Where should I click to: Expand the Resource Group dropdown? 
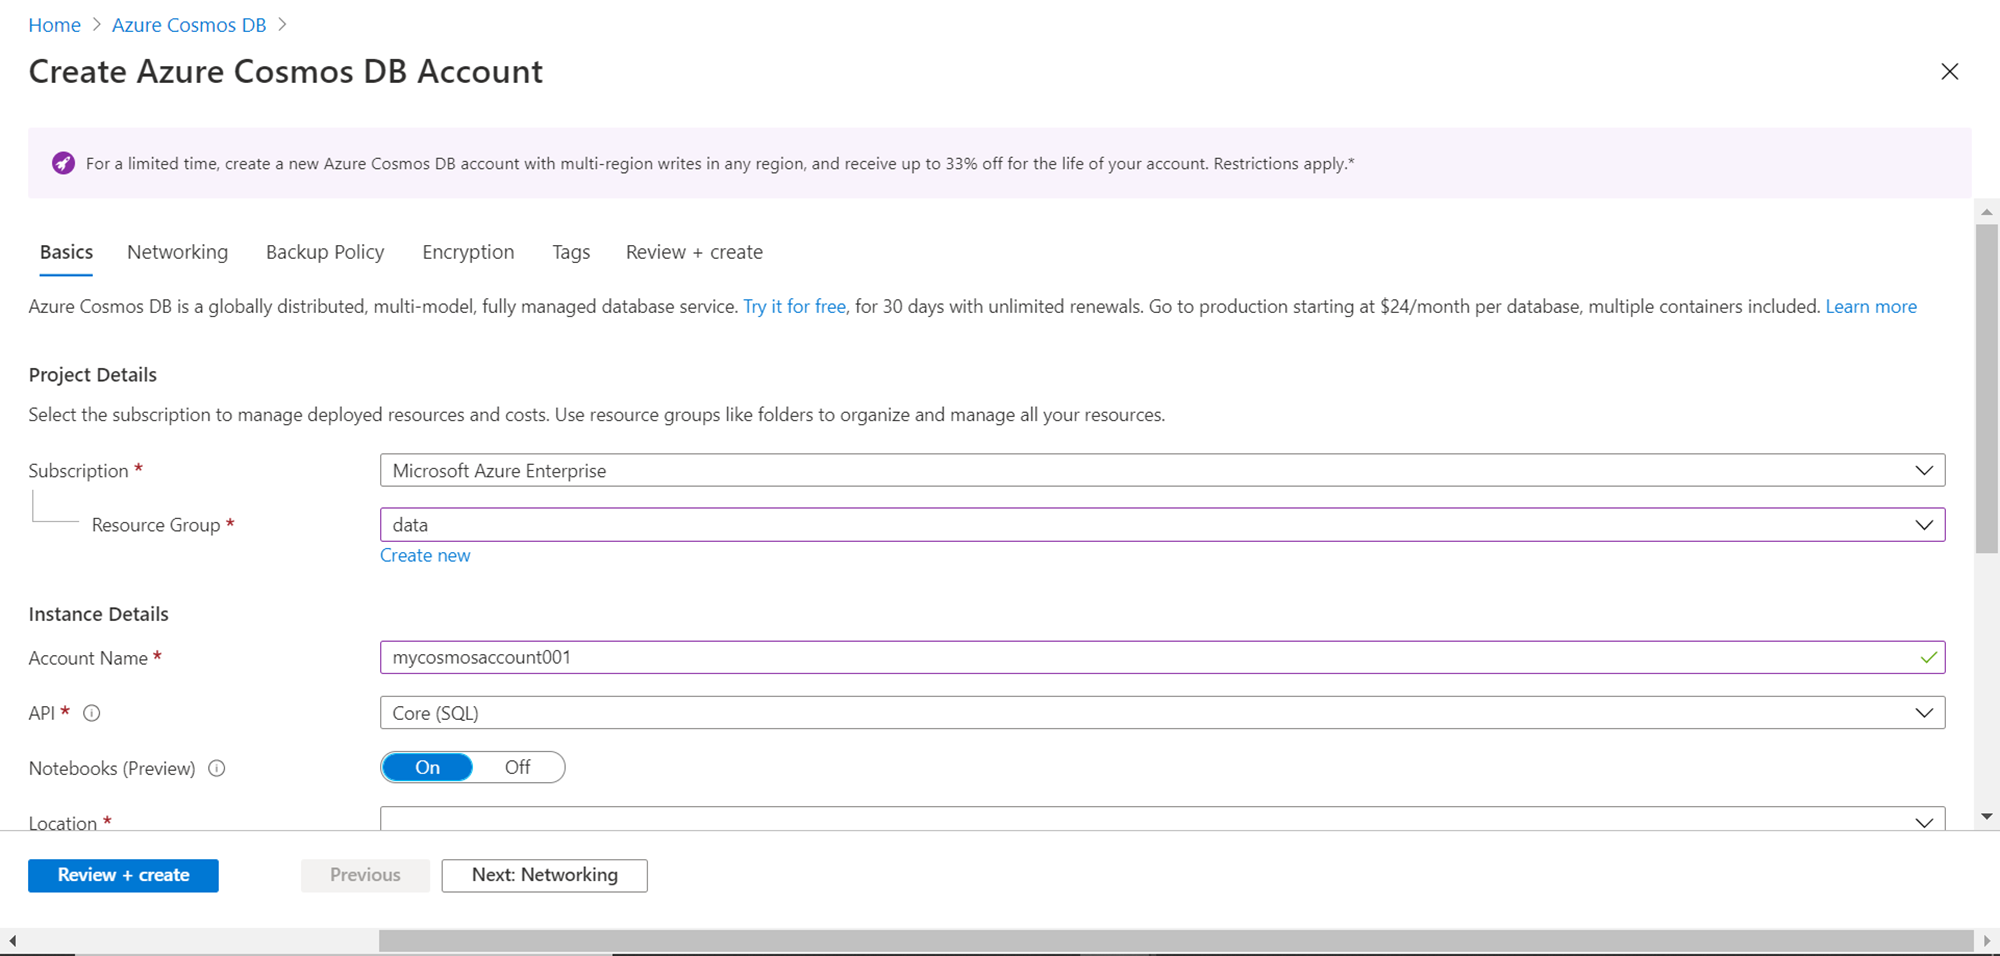pyautogui.click(x=1162, y=525)
